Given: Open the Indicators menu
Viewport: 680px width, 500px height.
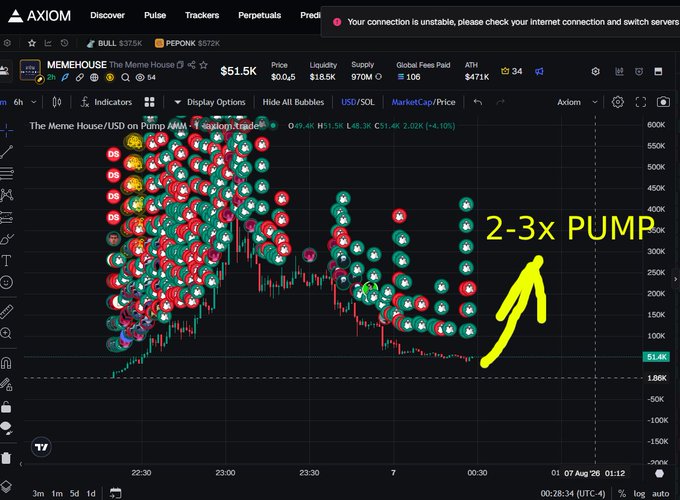Looking at the screenshot, I should tap(106, 102).
